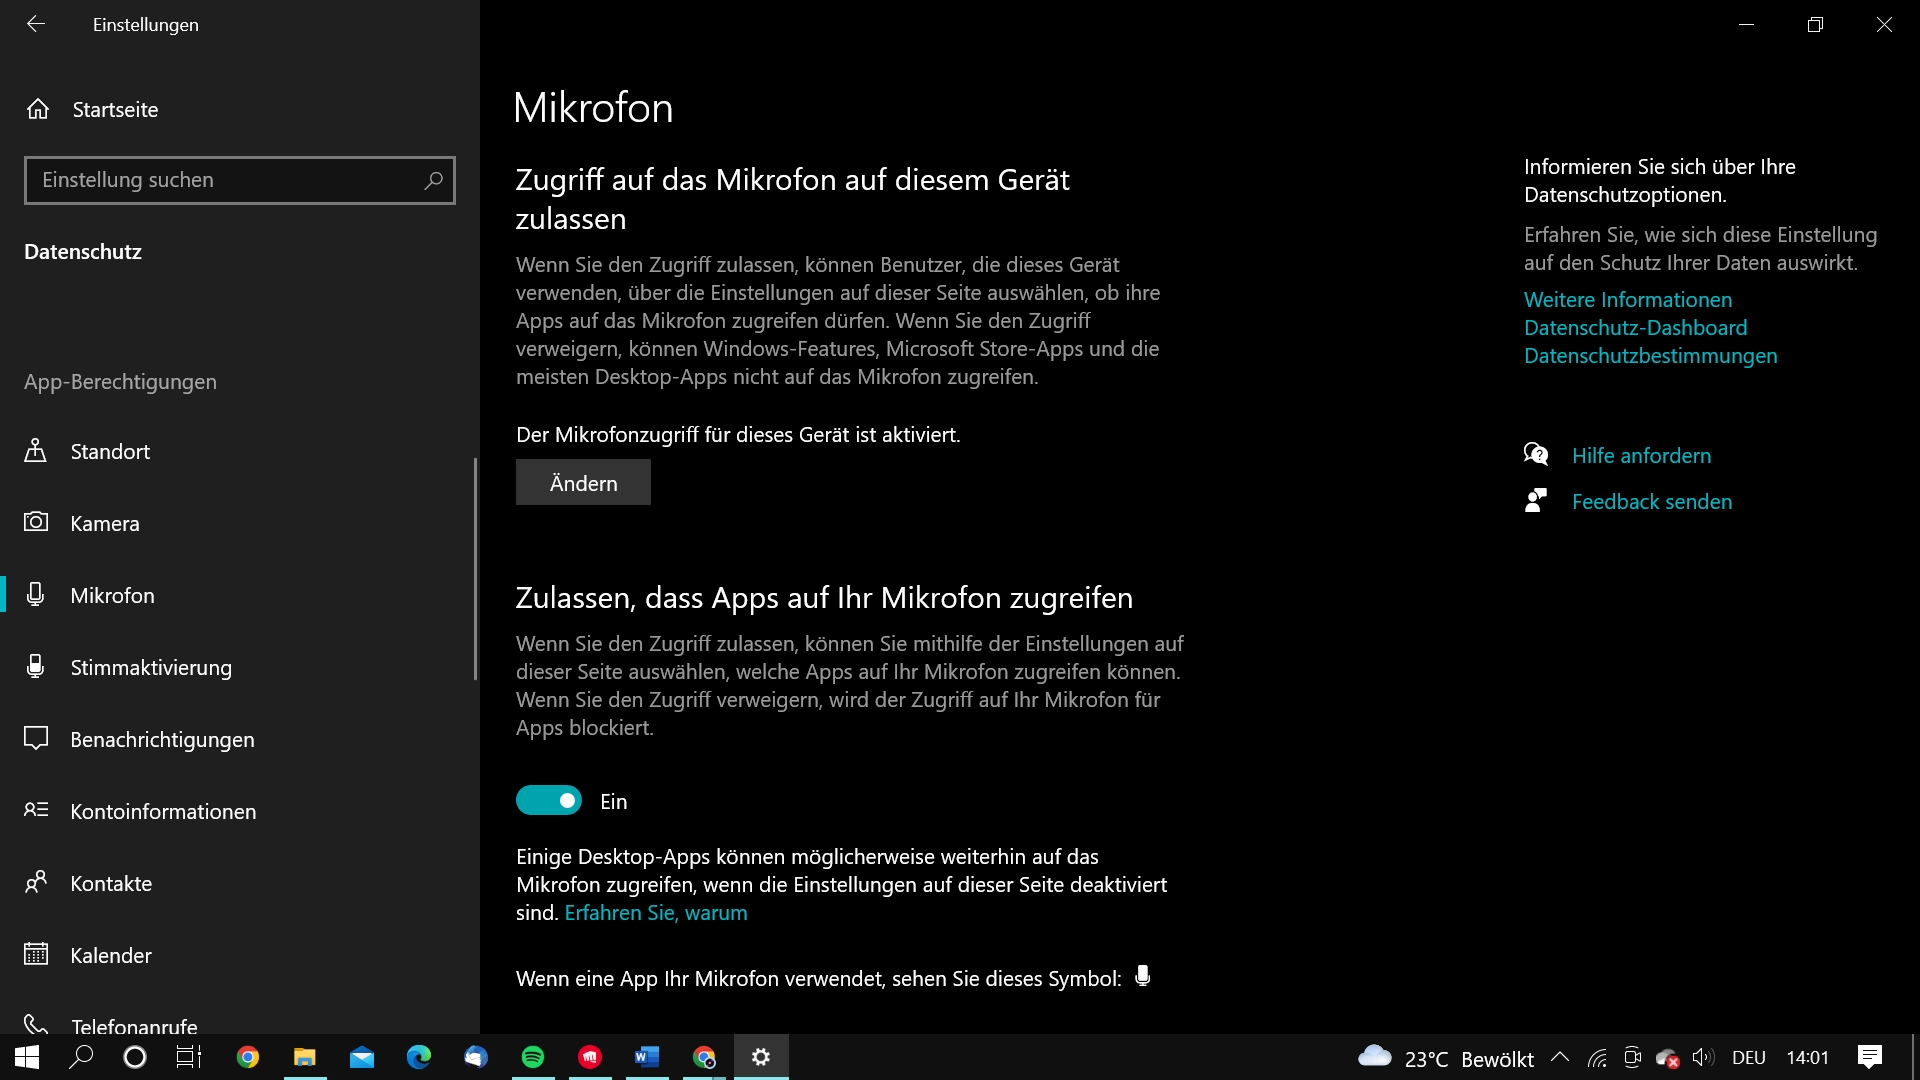Expand hidden system tray icons chevron

pyautogui.click(x=1559, y=1057)
